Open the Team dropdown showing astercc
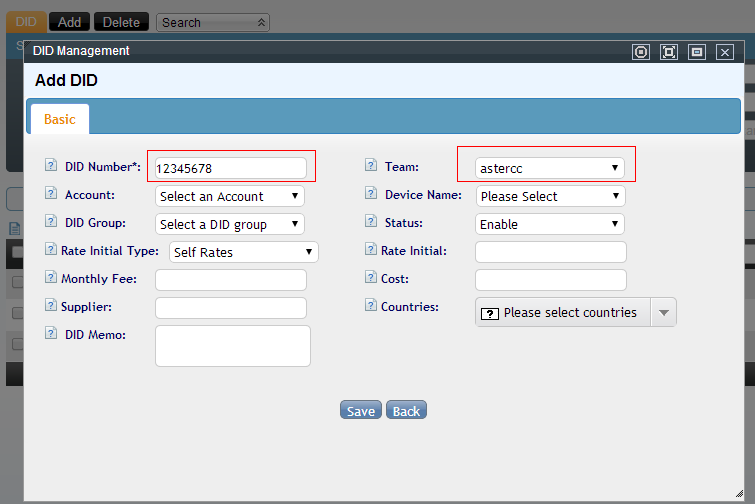This screenshot has width=755, height=504. 550,168
